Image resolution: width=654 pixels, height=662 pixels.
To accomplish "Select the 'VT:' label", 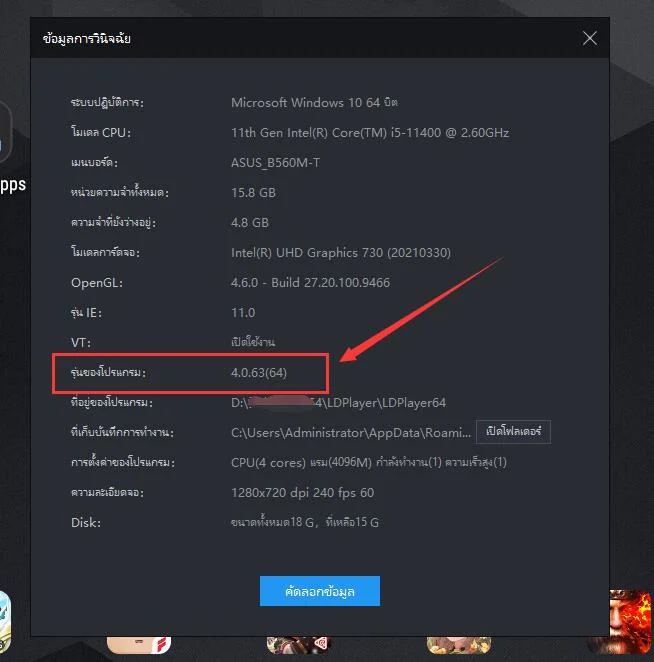I will pyautogui.click(x=81, y=342).
